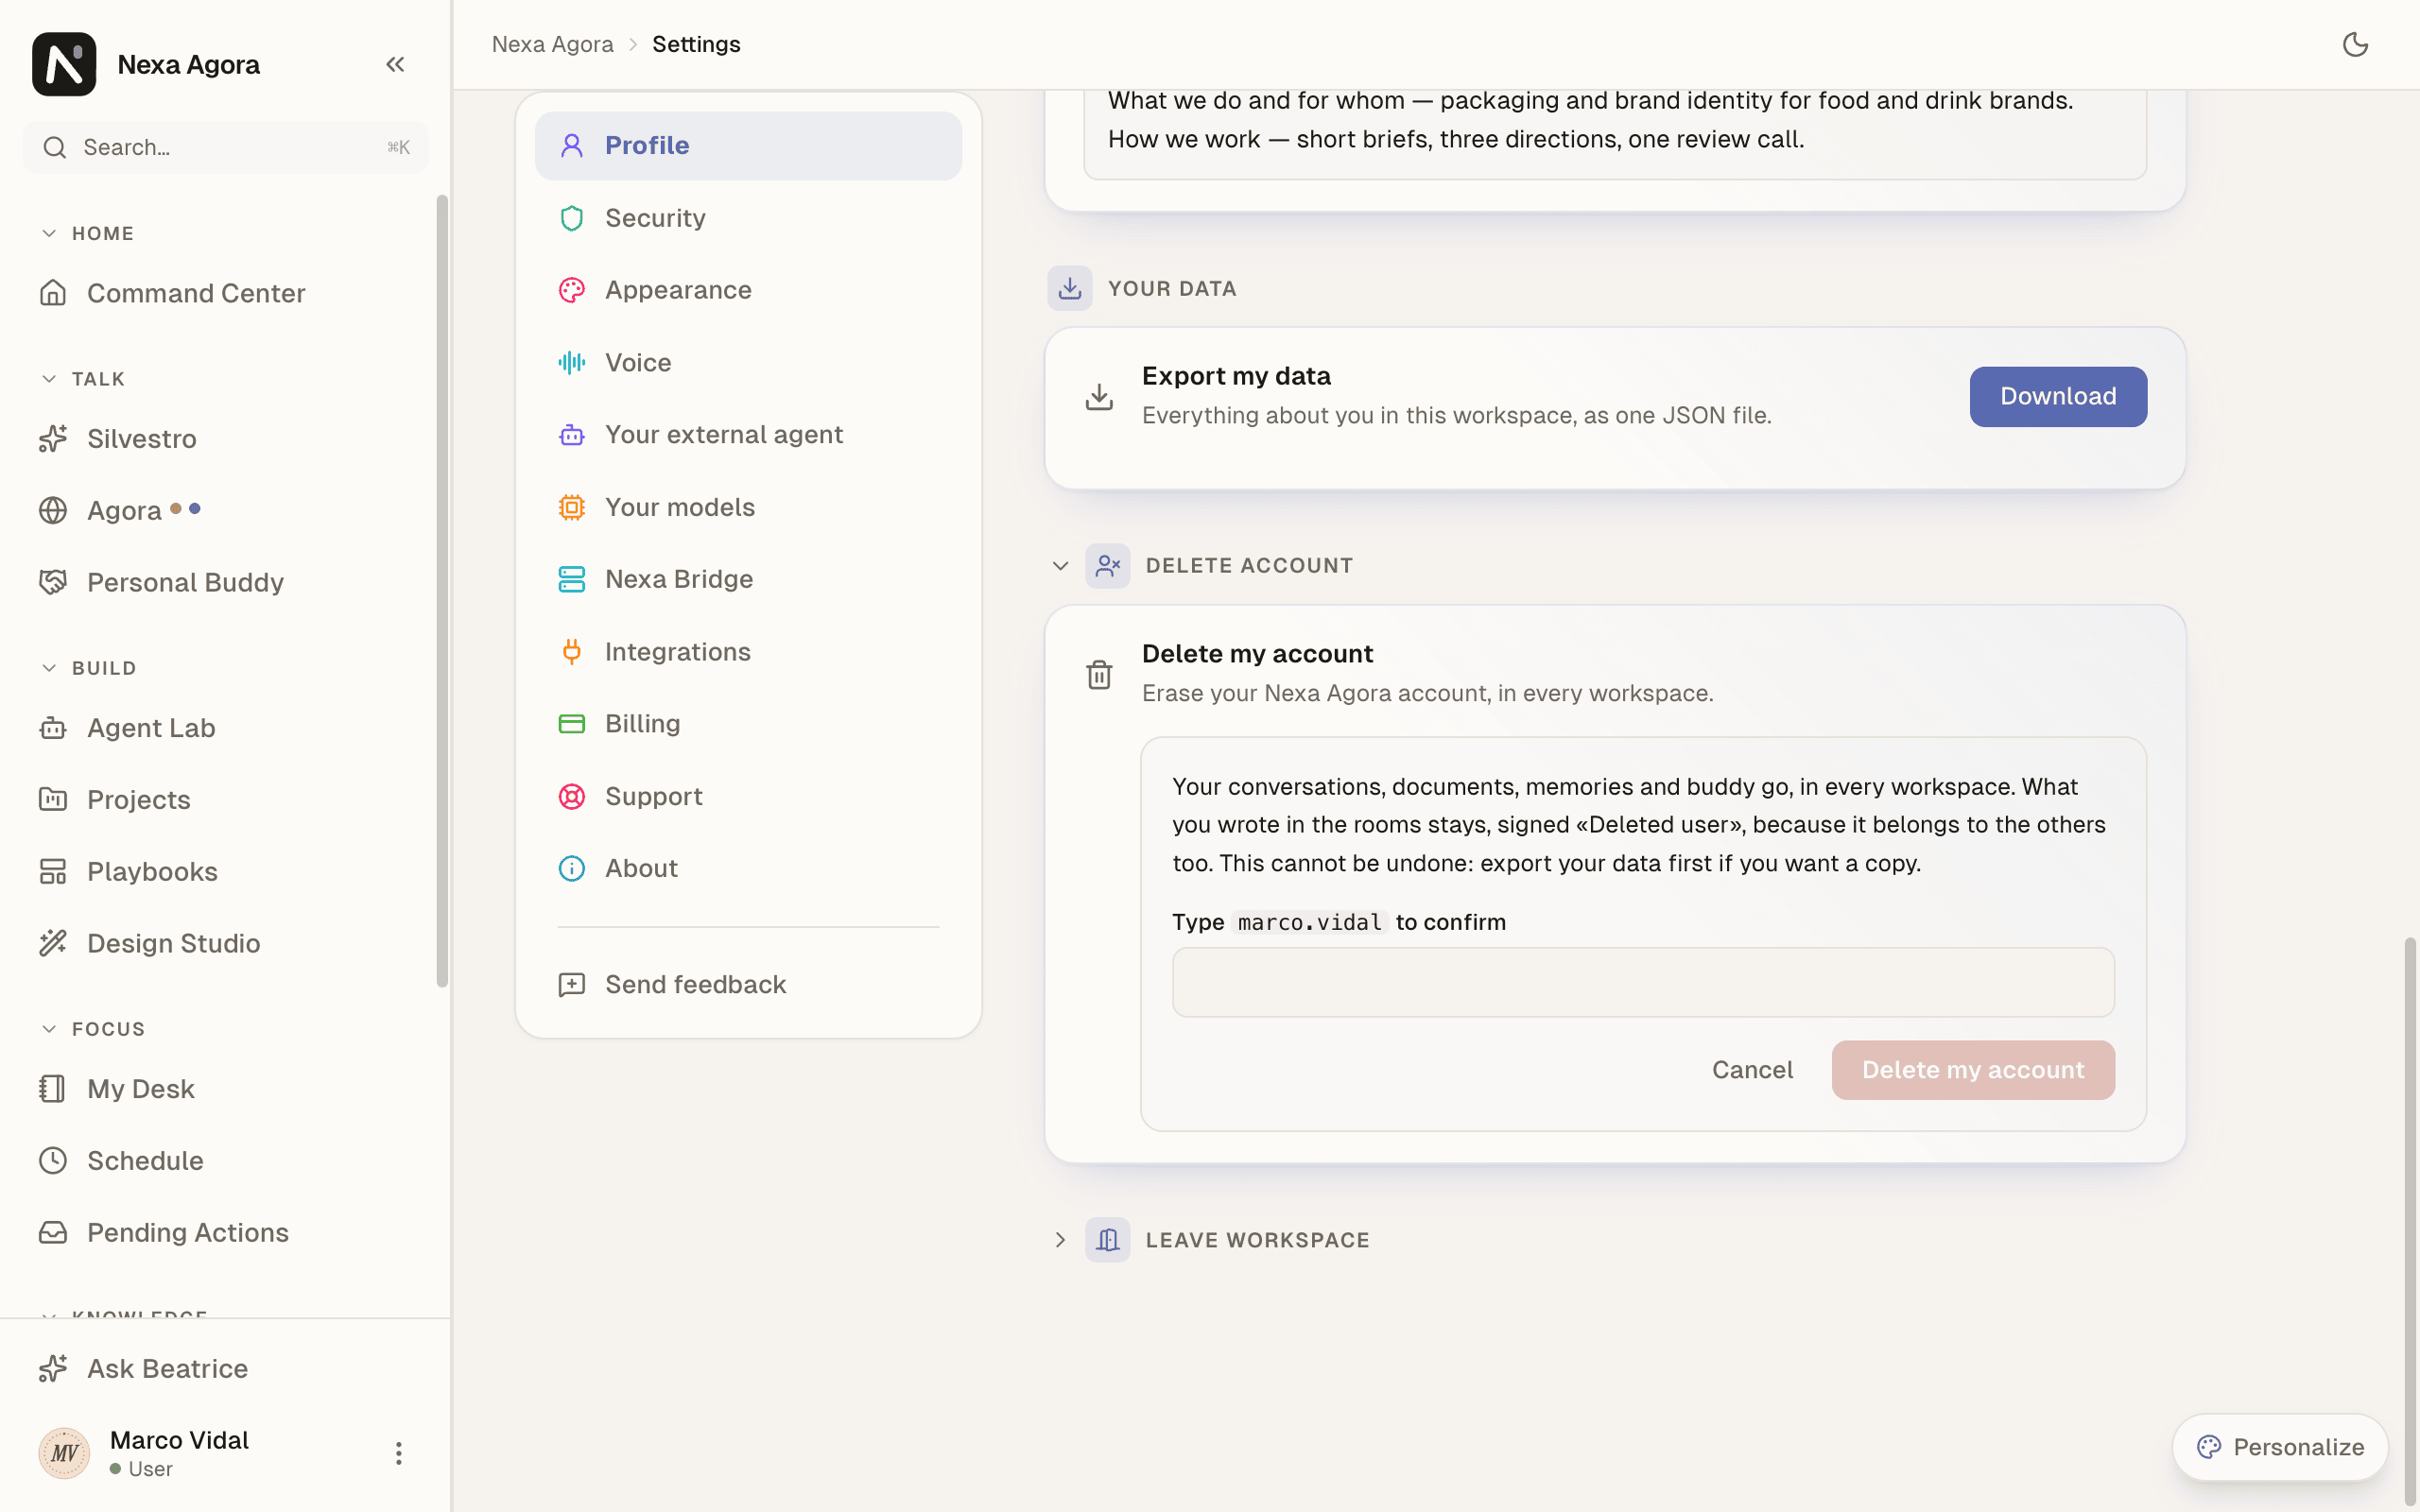This screenshot has height=1512, width=2420.
Task: Open Your external agent settings
Action: pos(748,435)
